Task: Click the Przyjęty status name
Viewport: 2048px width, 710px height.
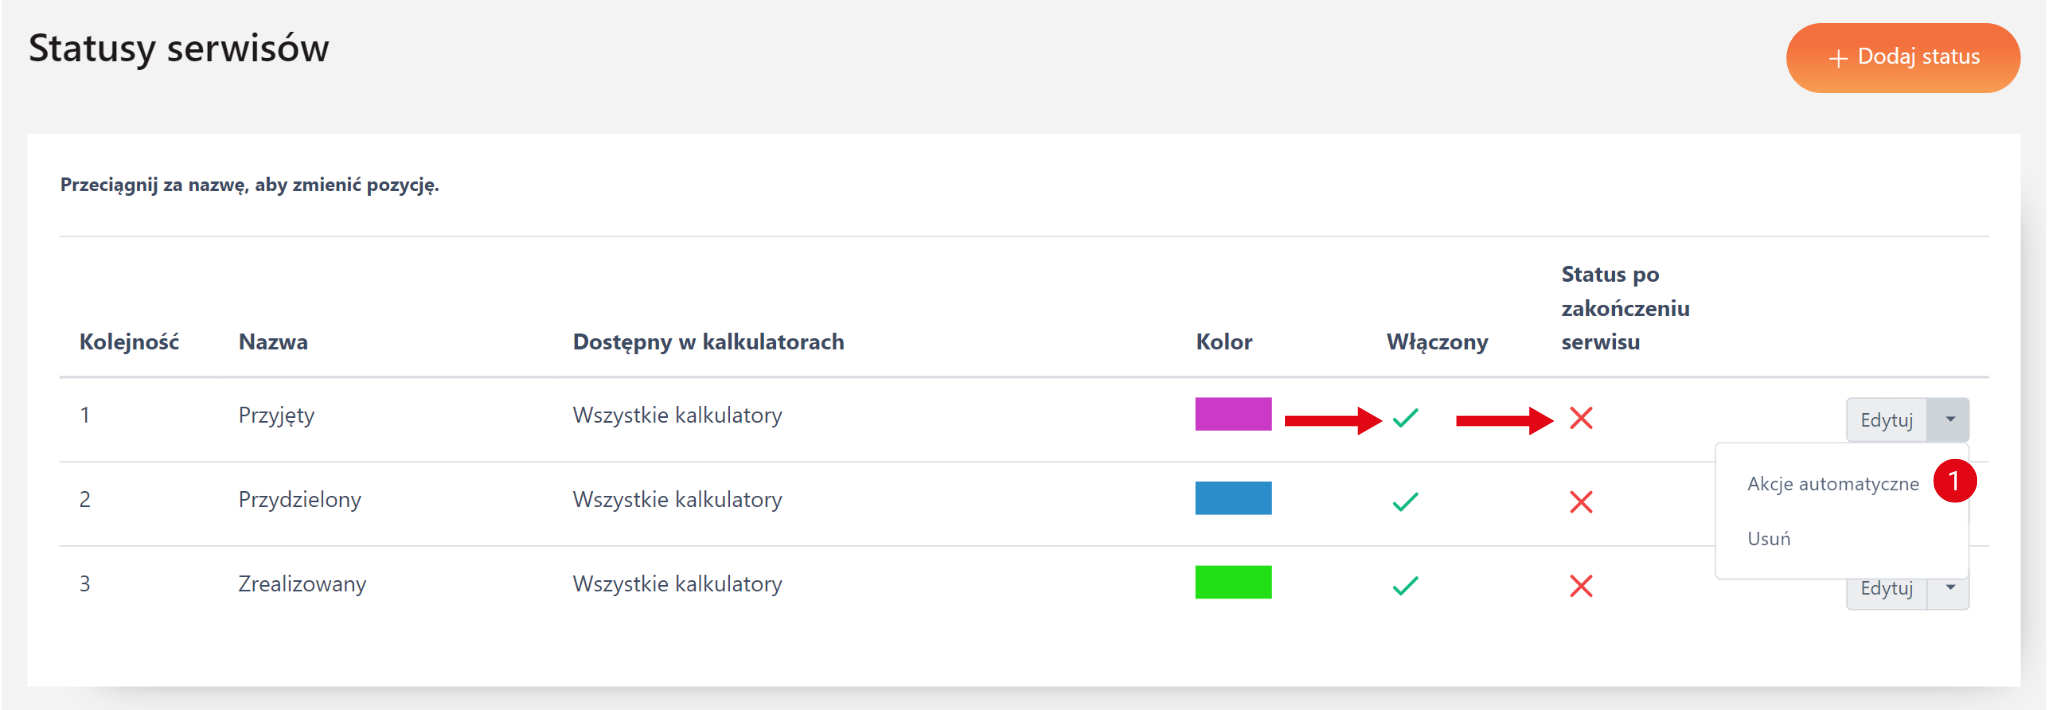Action: [x=276, y=415]
